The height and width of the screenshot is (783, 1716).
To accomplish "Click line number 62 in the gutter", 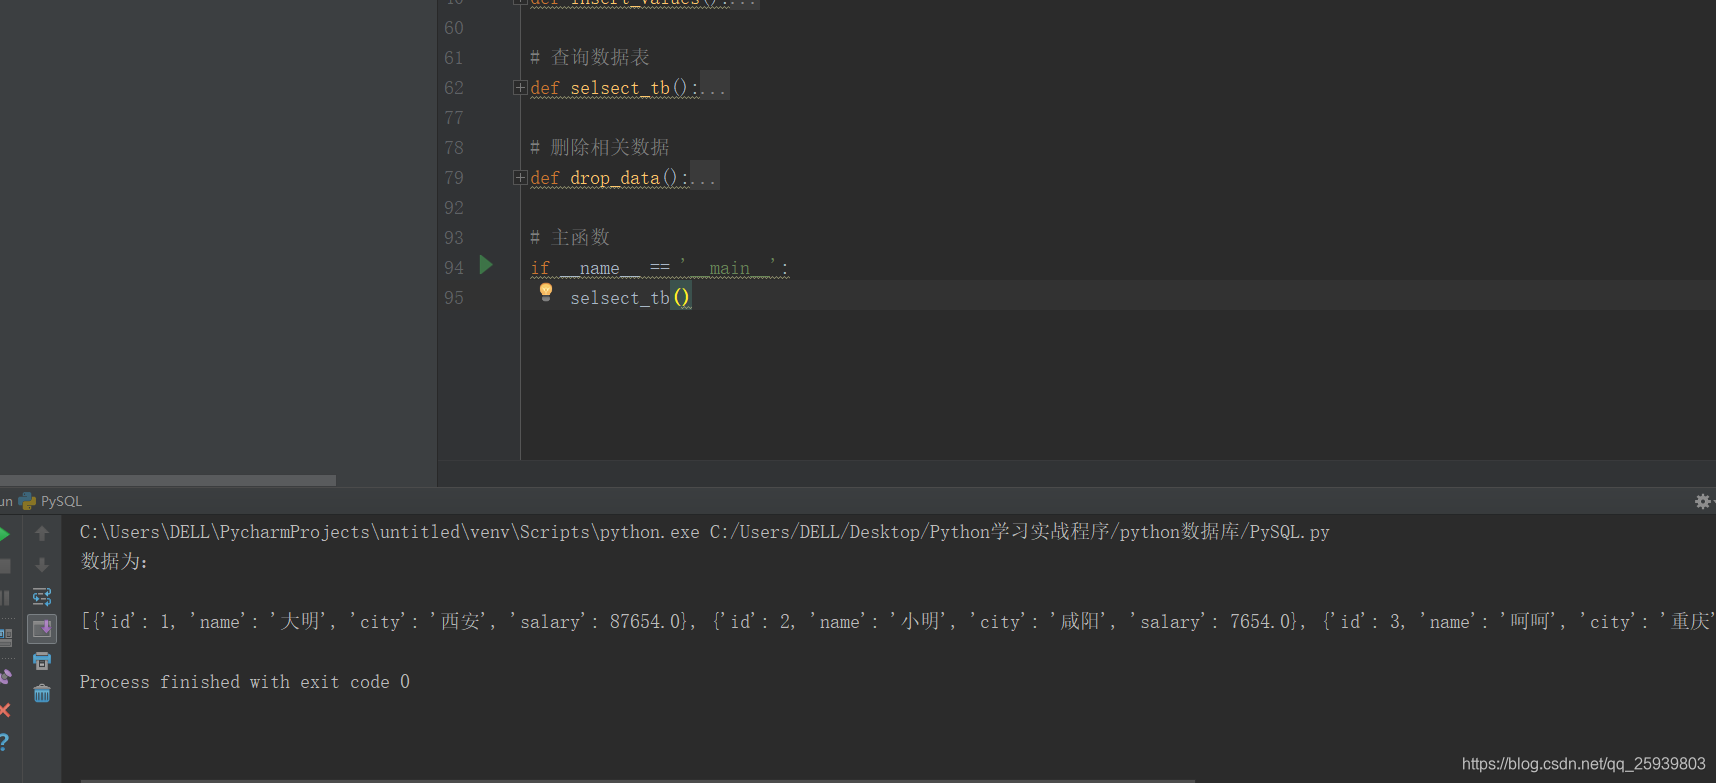I will click(x=454, y=88).
